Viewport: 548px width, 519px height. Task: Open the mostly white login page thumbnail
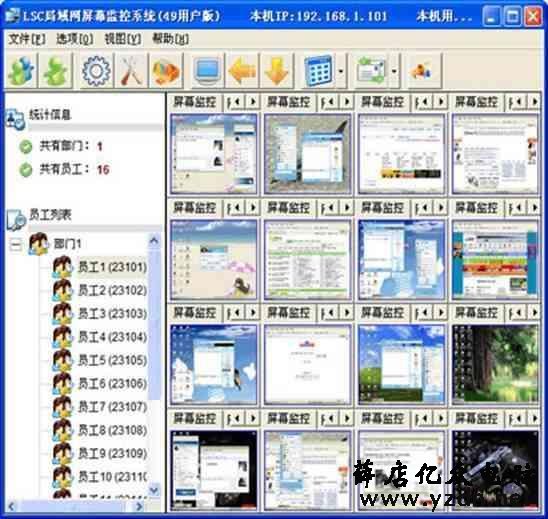click(x=308, y=365)
